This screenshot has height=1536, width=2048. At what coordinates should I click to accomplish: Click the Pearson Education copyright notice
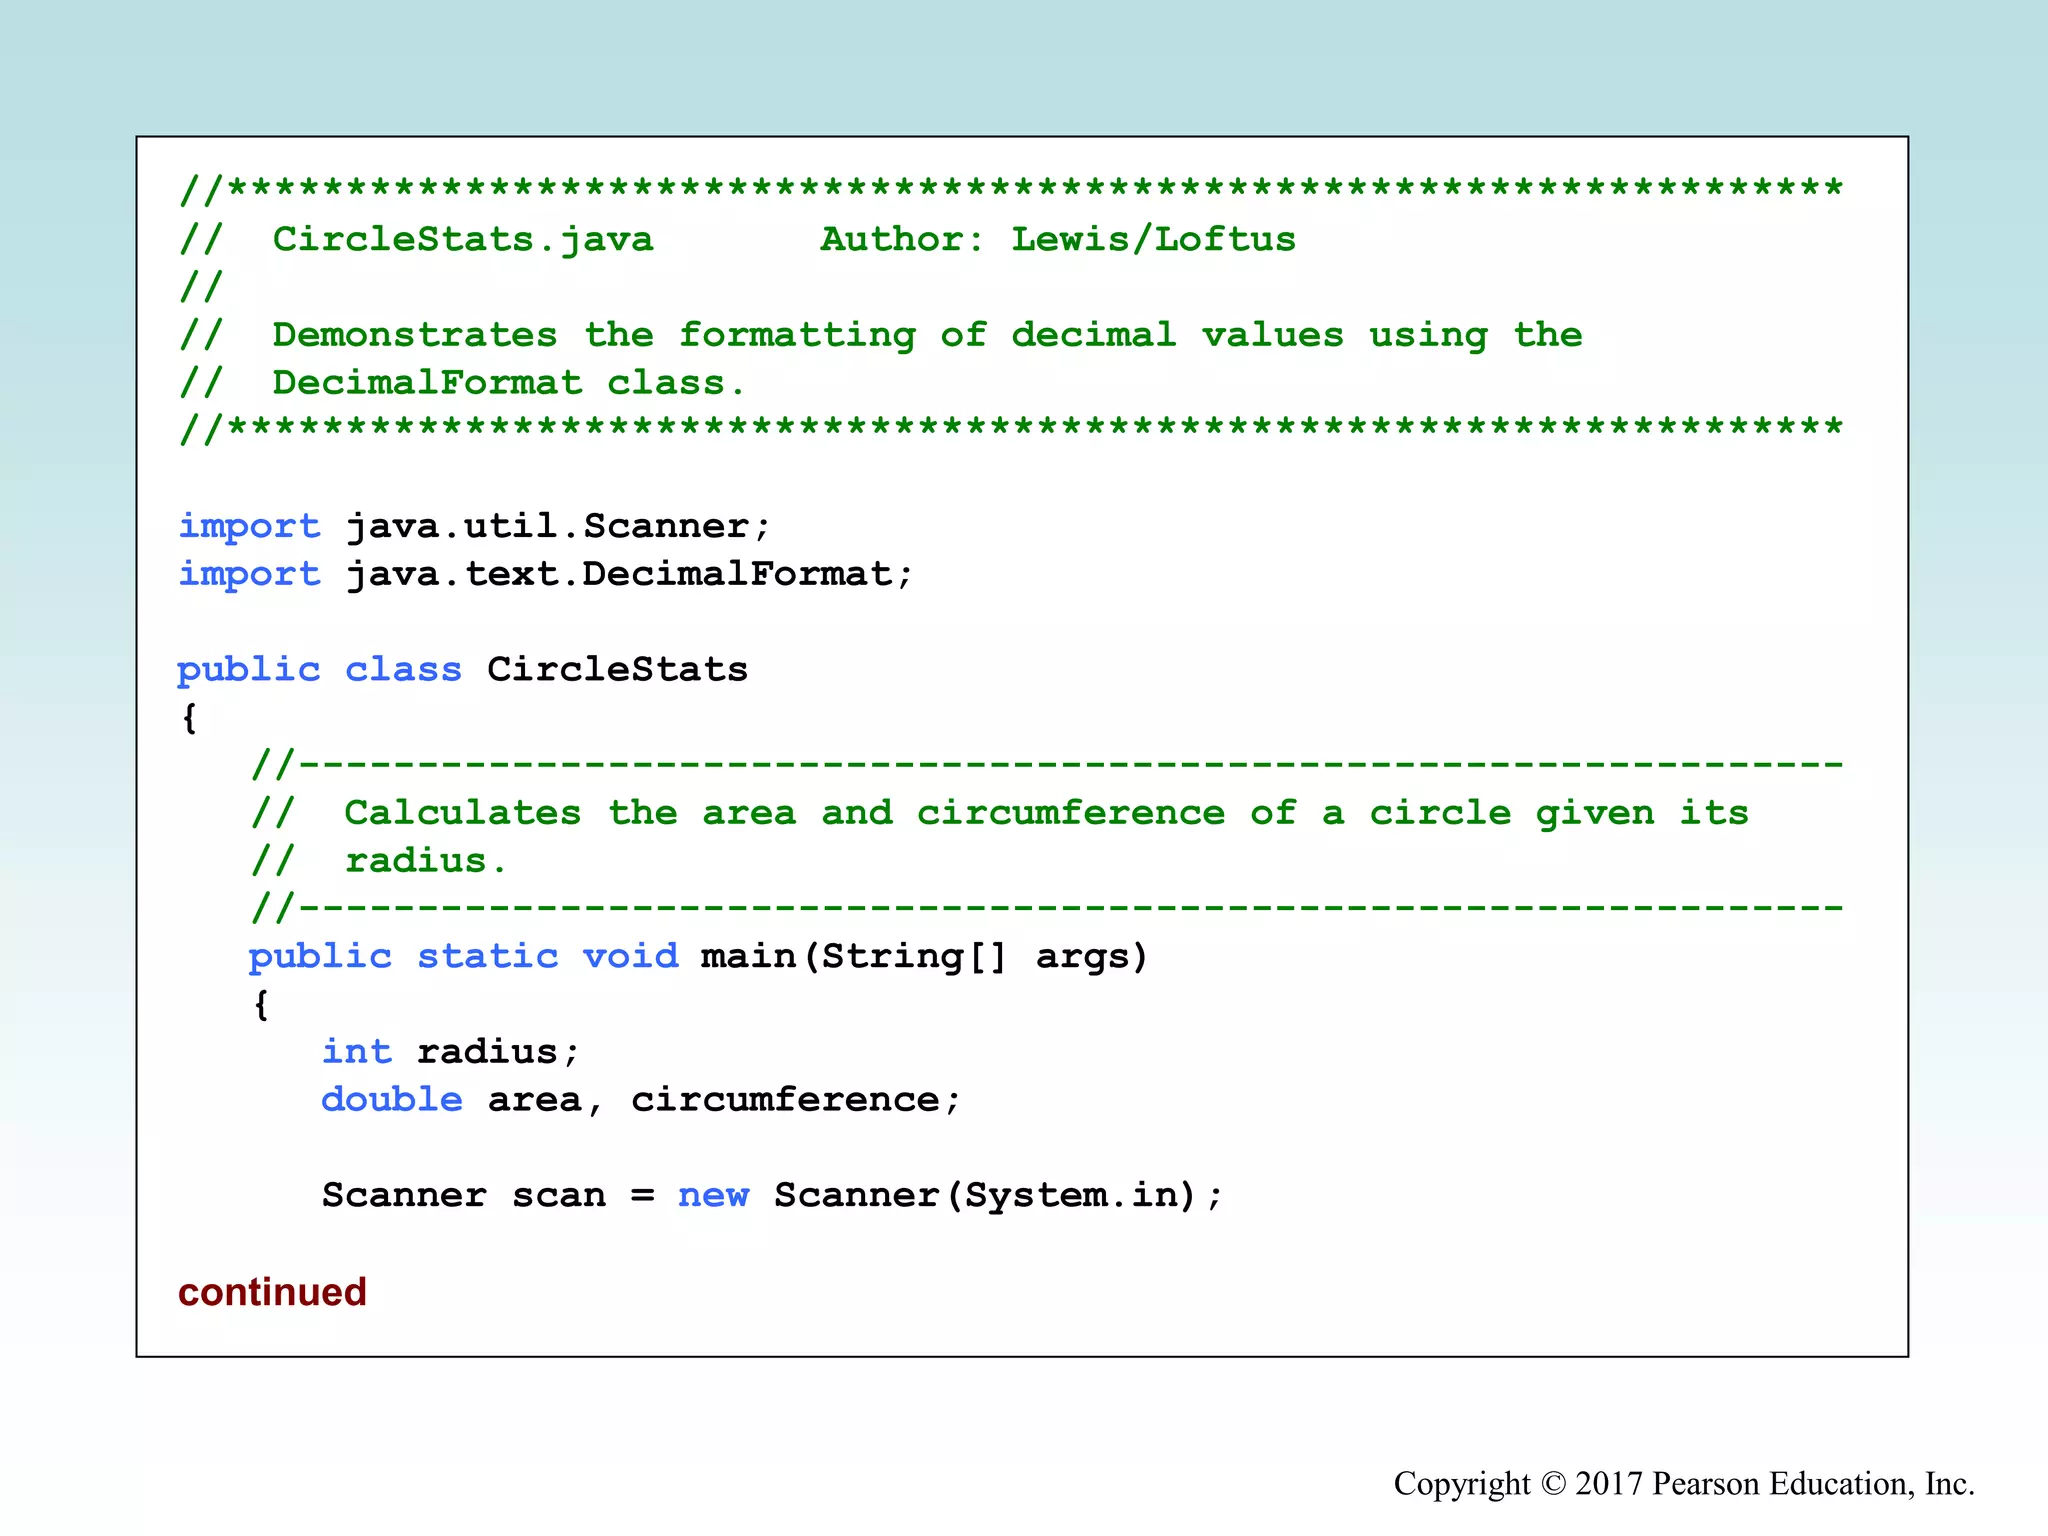pyautogui.click(x=1683, y=1483)
